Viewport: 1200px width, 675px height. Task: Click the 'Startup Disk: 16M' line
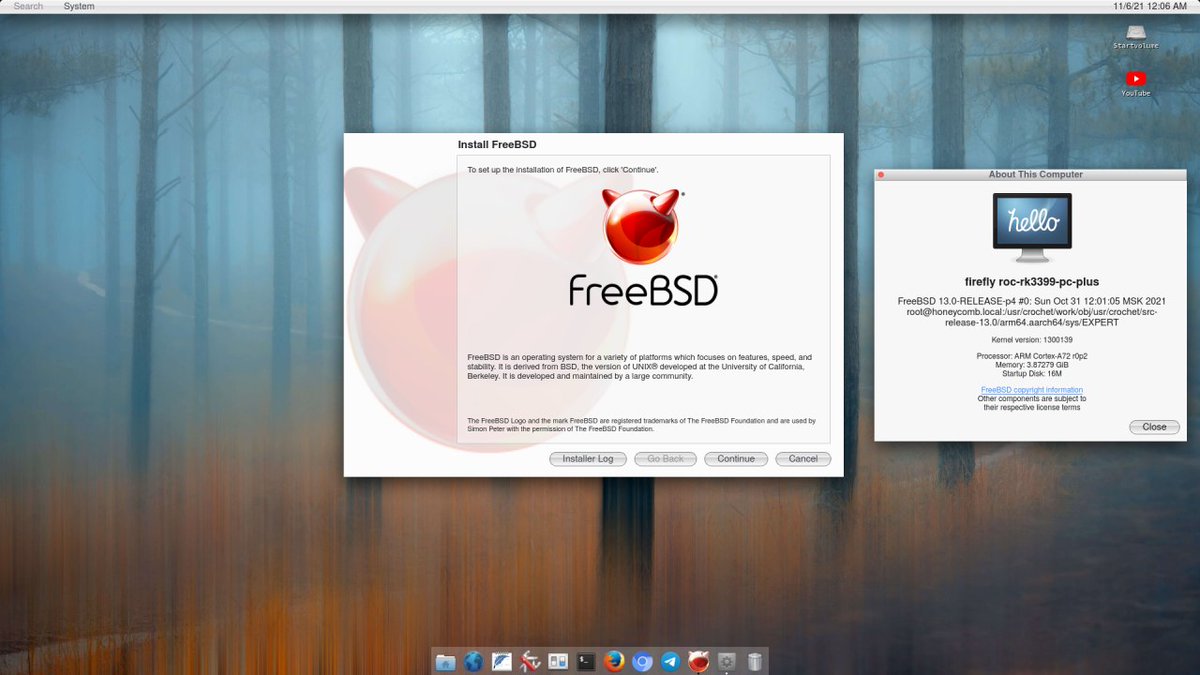pyautogui.click(x=1032, y=373)
